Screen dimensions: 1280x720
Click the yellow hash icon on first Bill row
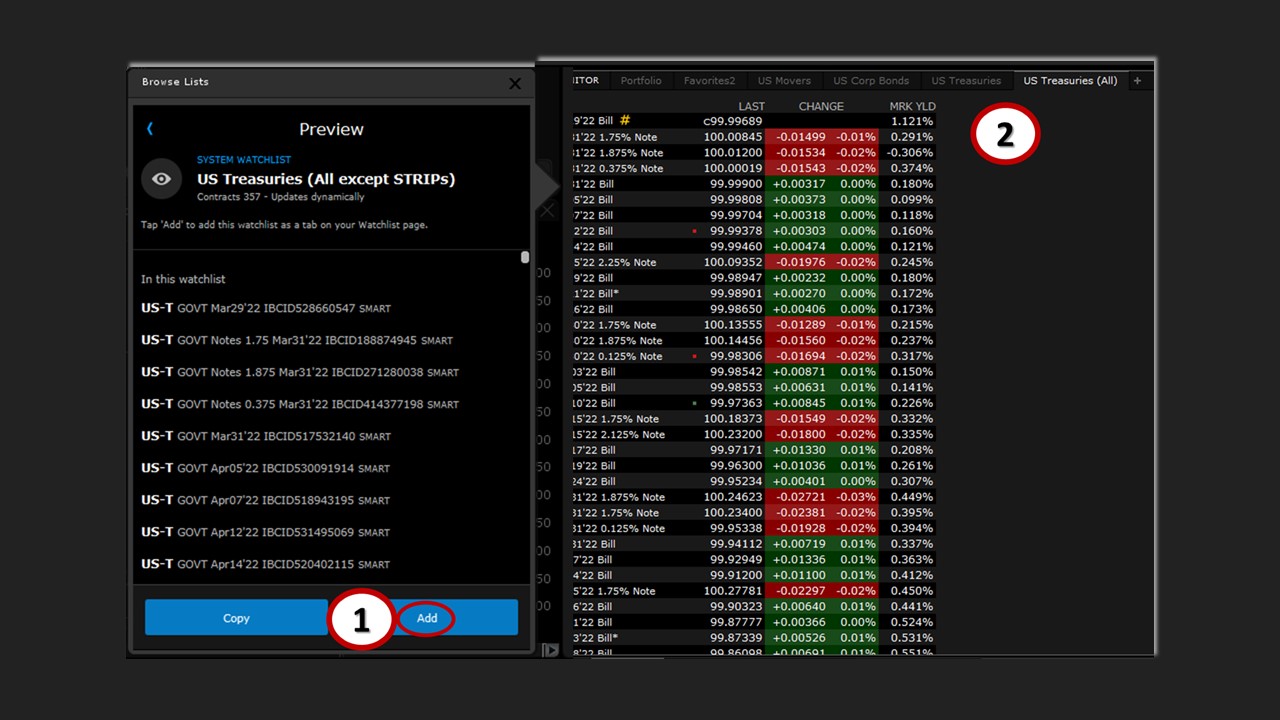[x=625, y=121]
